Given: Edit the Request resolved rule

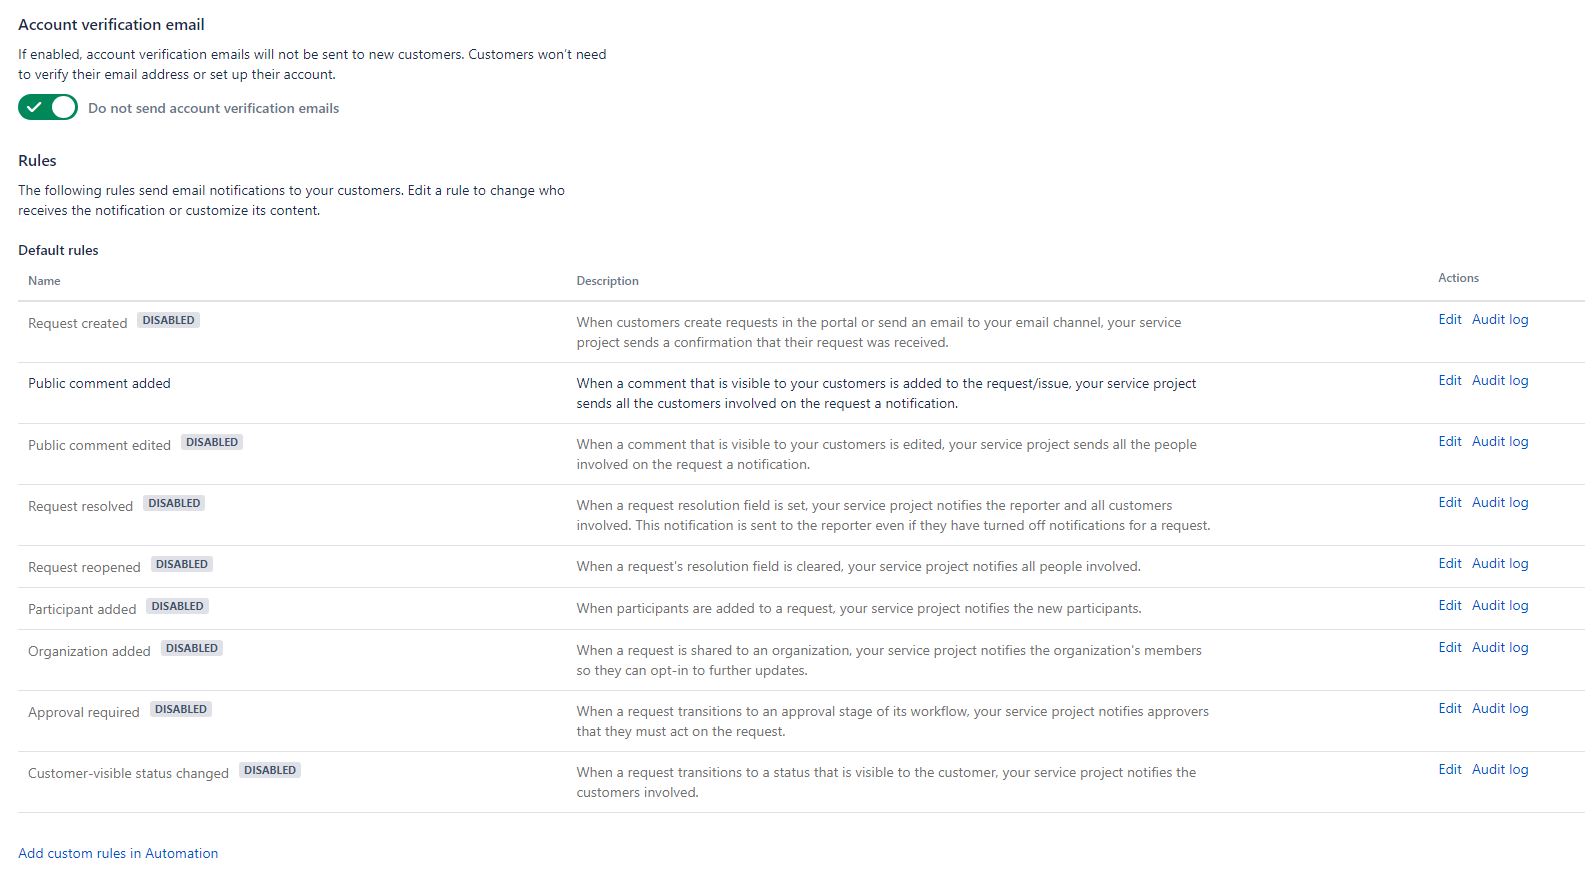Looking at the screenshot, I should [1450, 502].
